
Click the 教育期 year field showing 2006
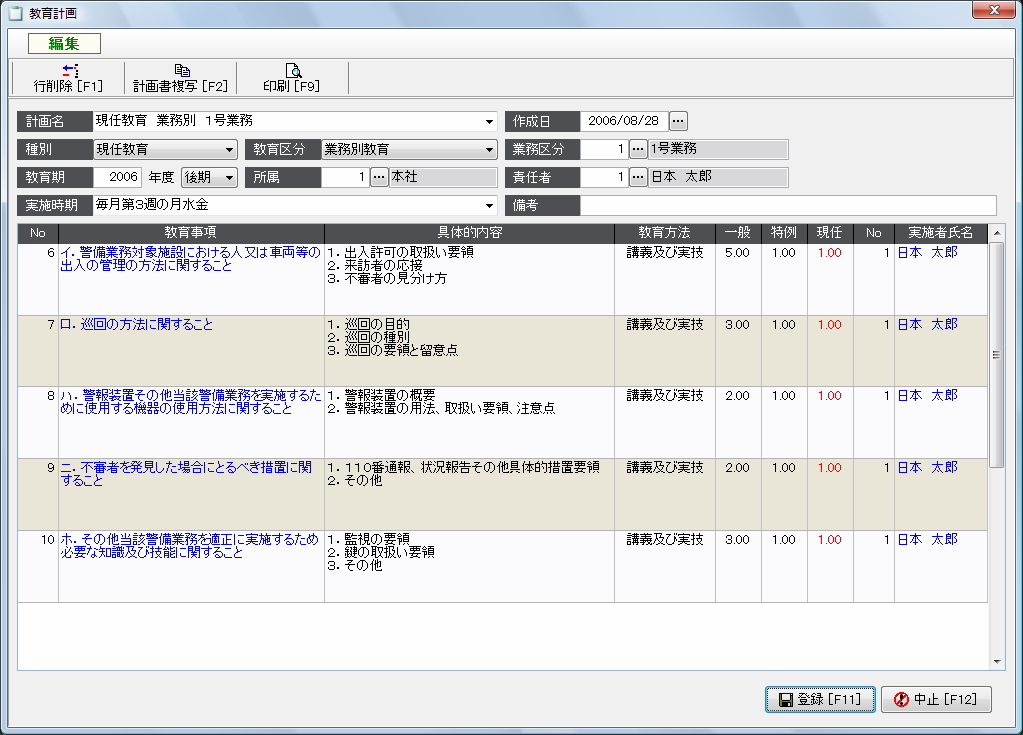[x=118, y=177]
